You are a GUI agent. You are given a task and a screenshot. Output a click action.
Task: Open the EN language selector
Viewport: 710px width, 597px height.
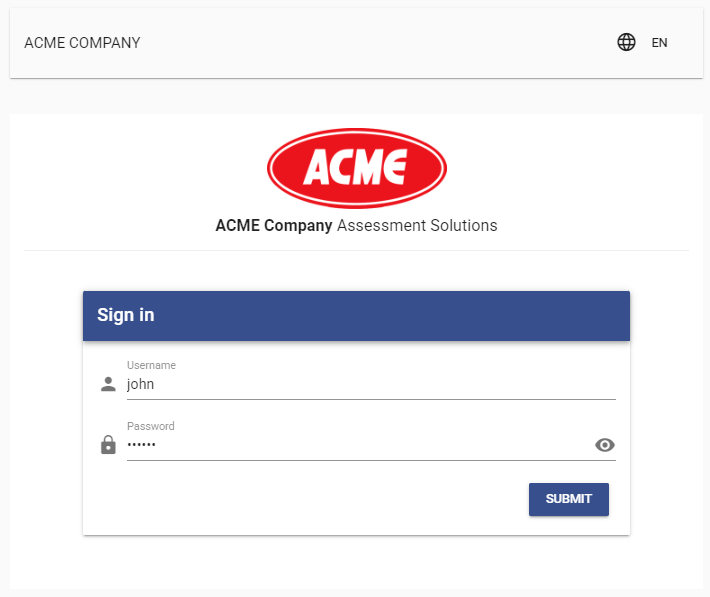659,43
